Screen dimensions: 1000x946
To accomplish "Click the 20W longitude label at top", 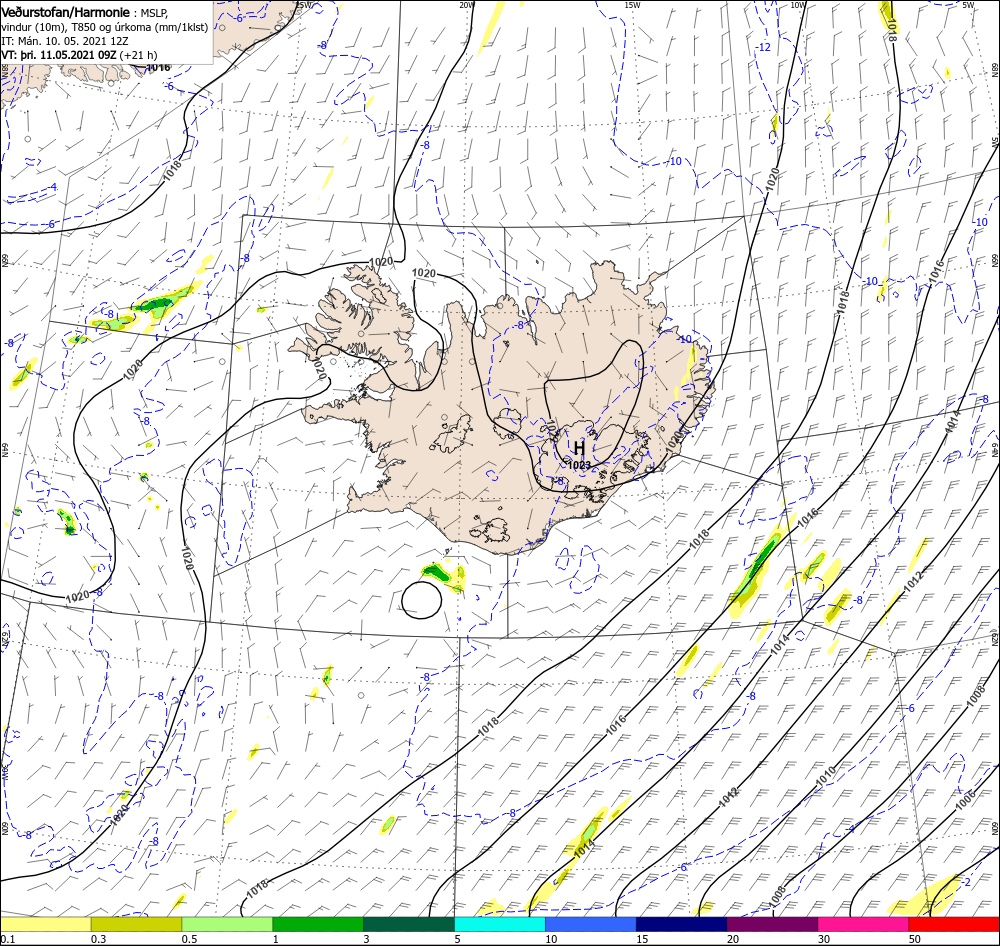I will pyautogui.click(x=467, y=5).
